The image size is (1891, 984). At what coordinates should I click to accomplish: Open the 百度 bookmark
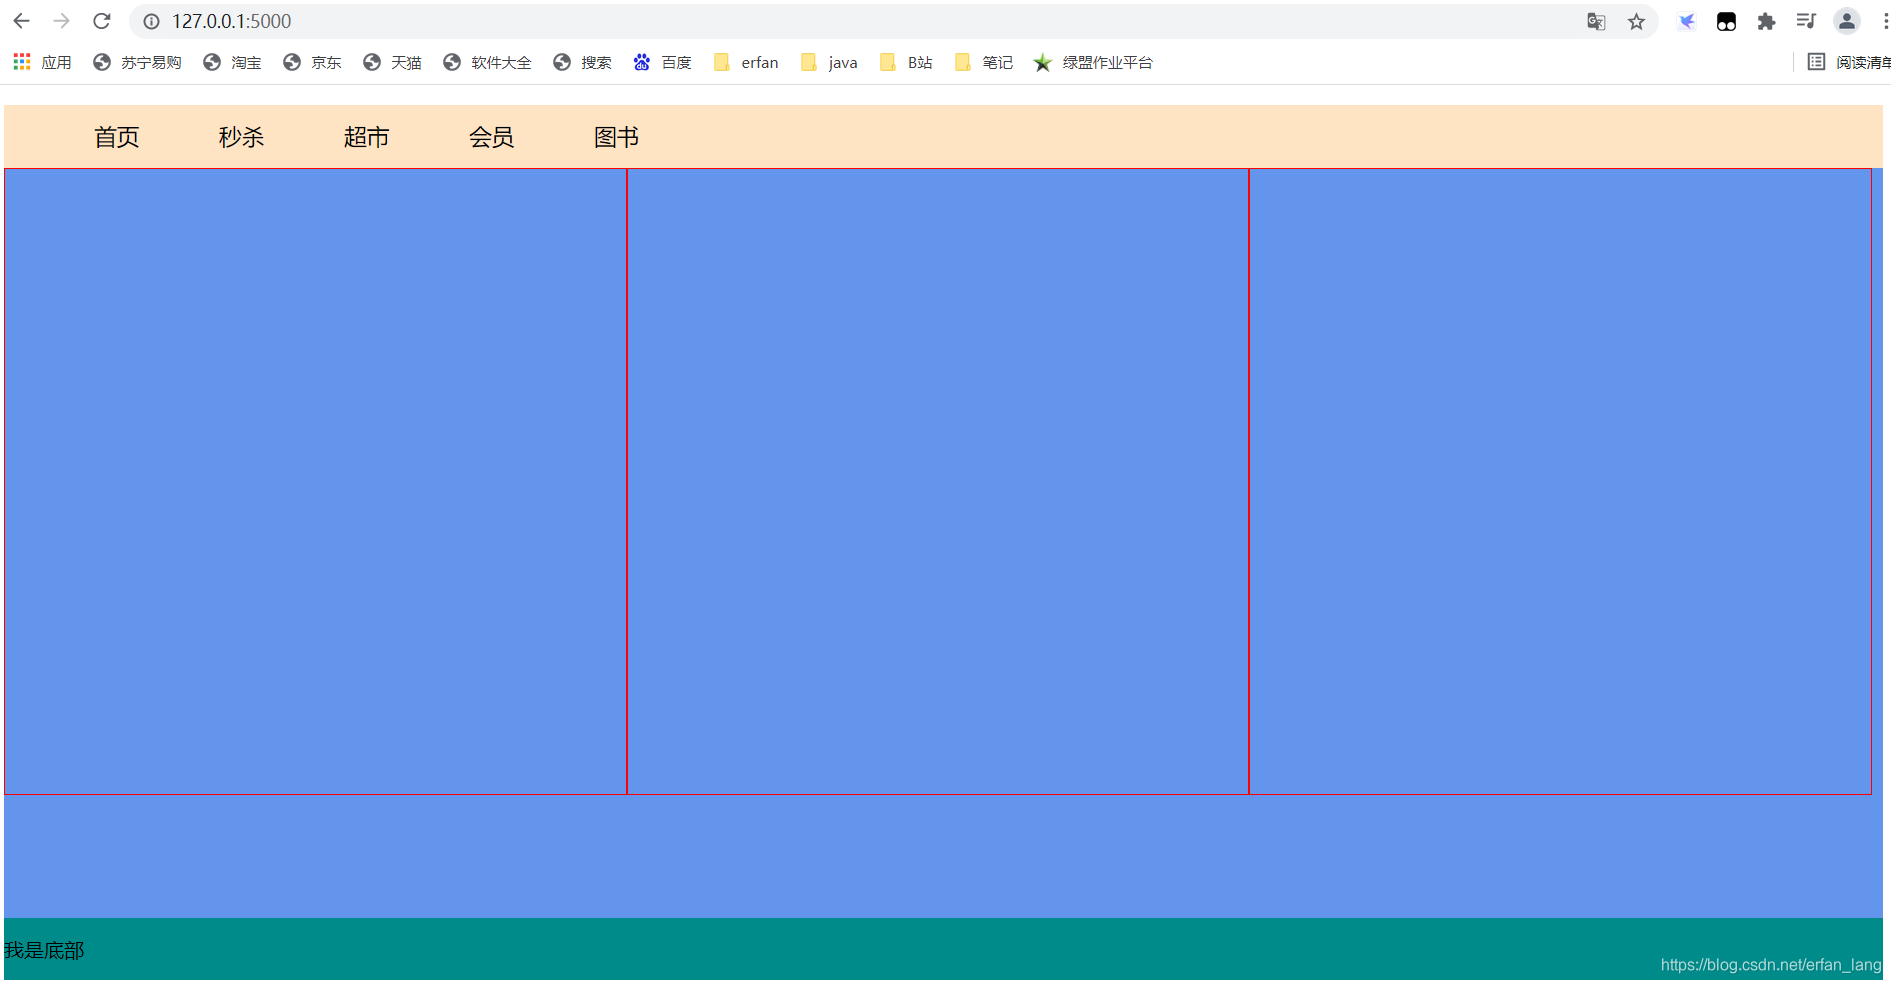(662, 62)
